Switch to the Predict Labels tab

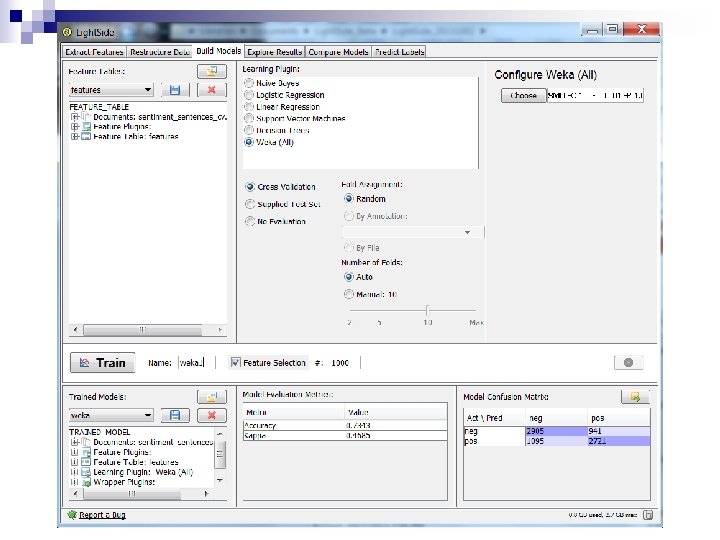pyautogui.click(x=399, y=52)
